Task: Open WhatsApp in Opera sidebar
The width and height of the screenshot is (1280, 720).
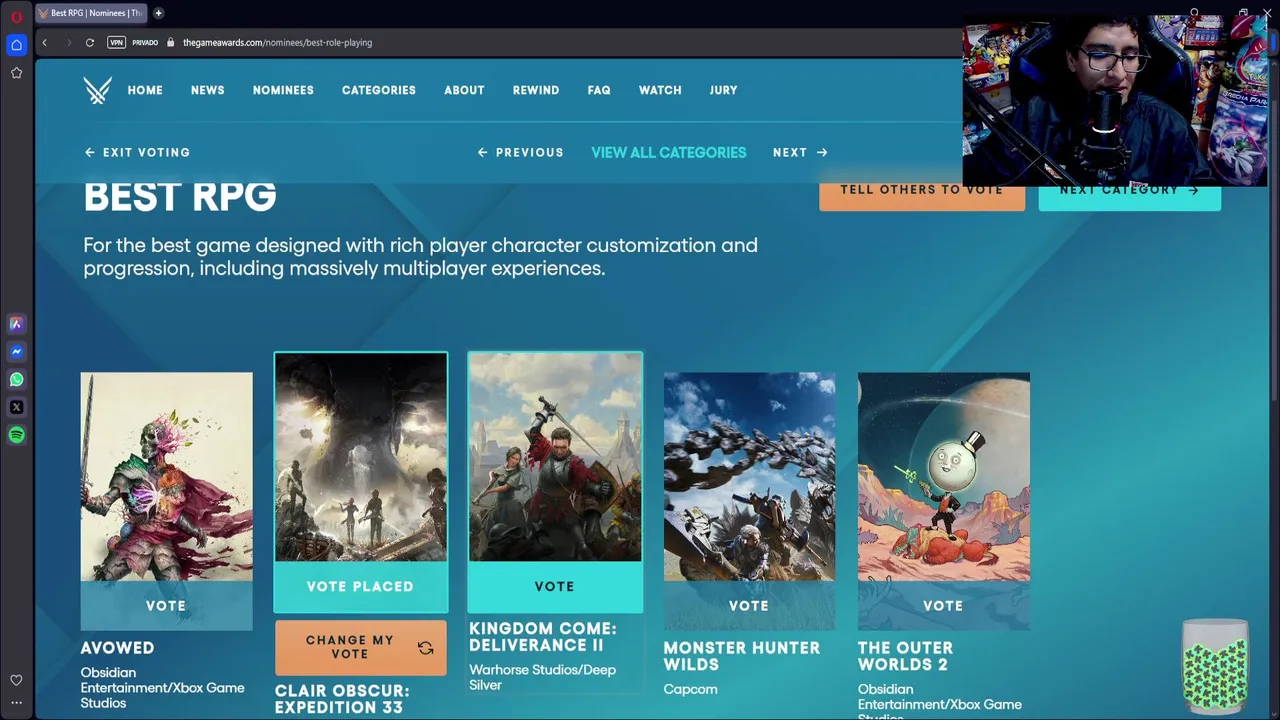Action: (x=16, y=380)
